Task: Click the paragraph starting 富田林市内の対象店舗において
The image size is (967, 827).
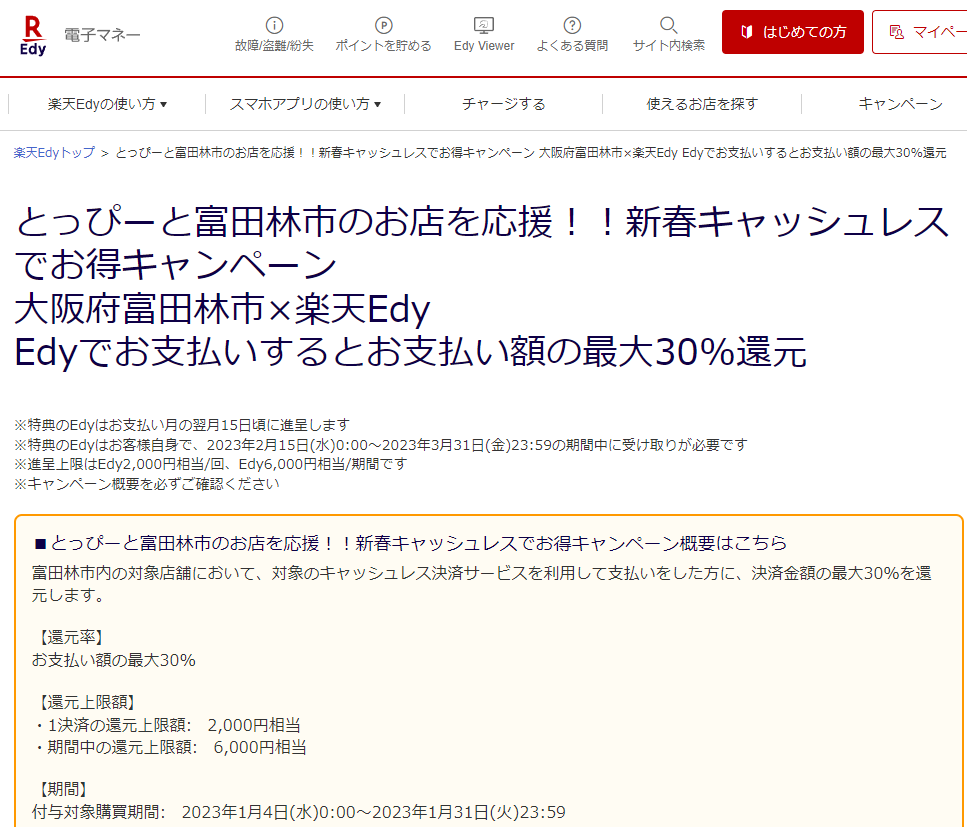Action: coord(482,584)
